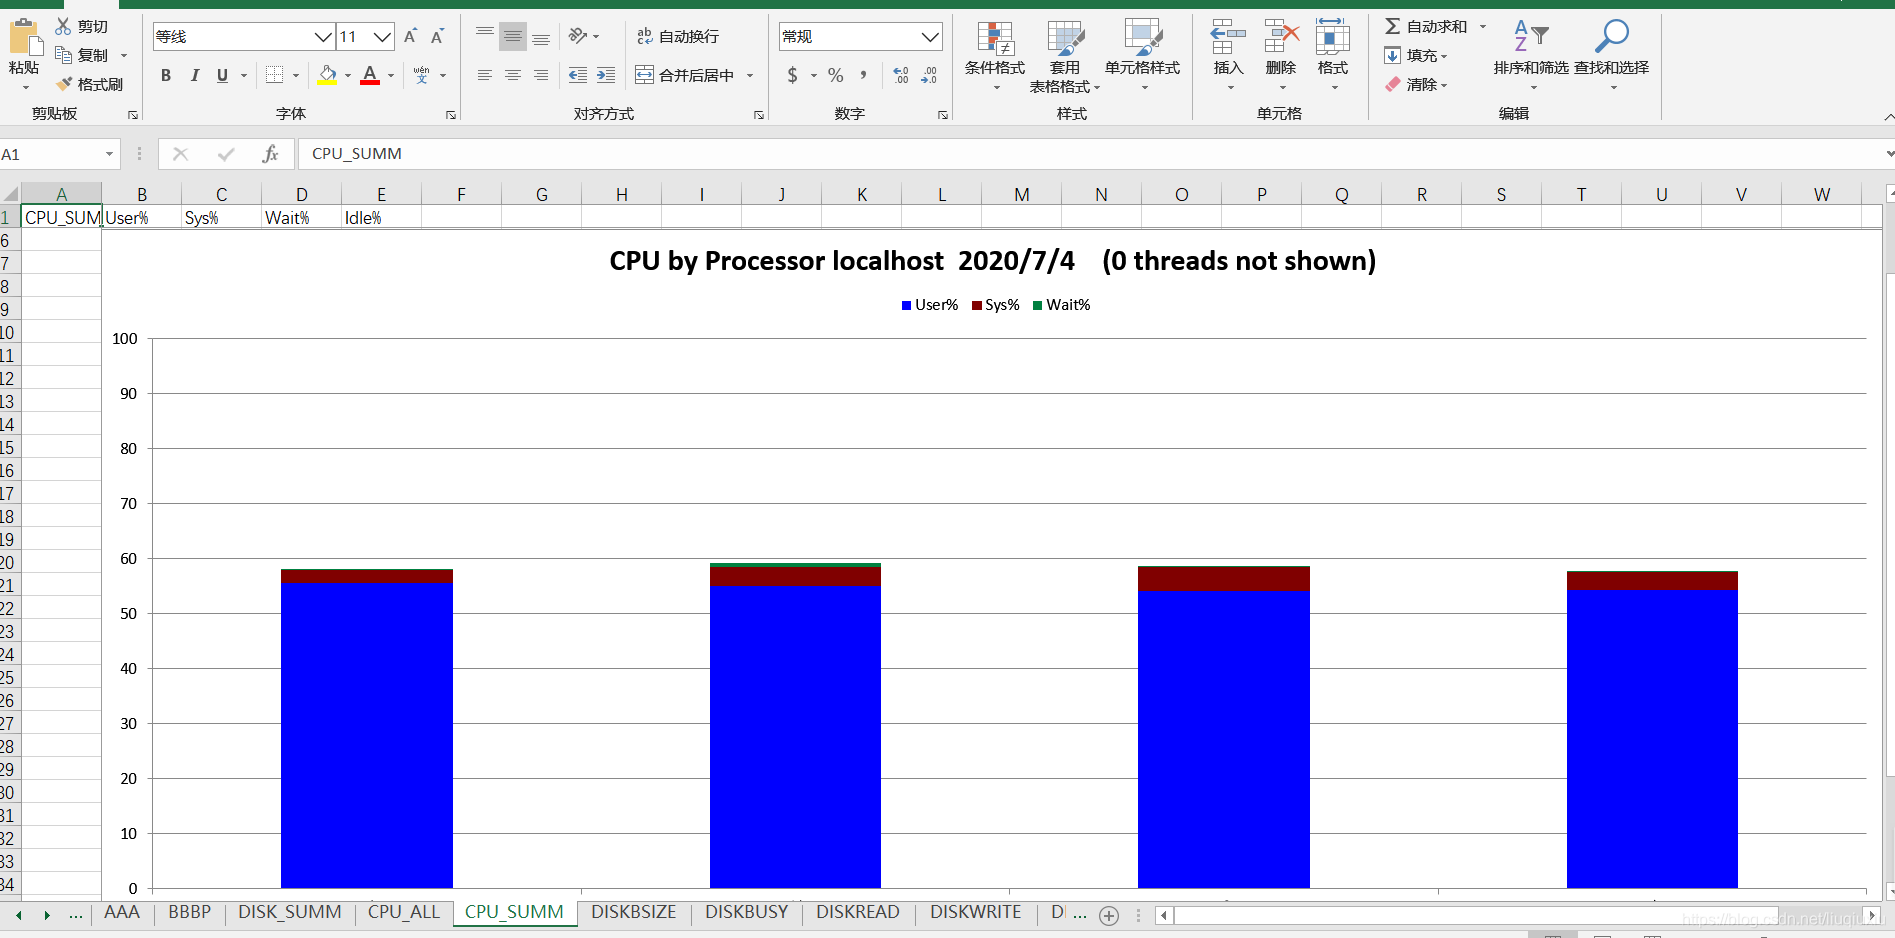Align text left
Screen dimensions: 1895x938
(x=485, y=75)
